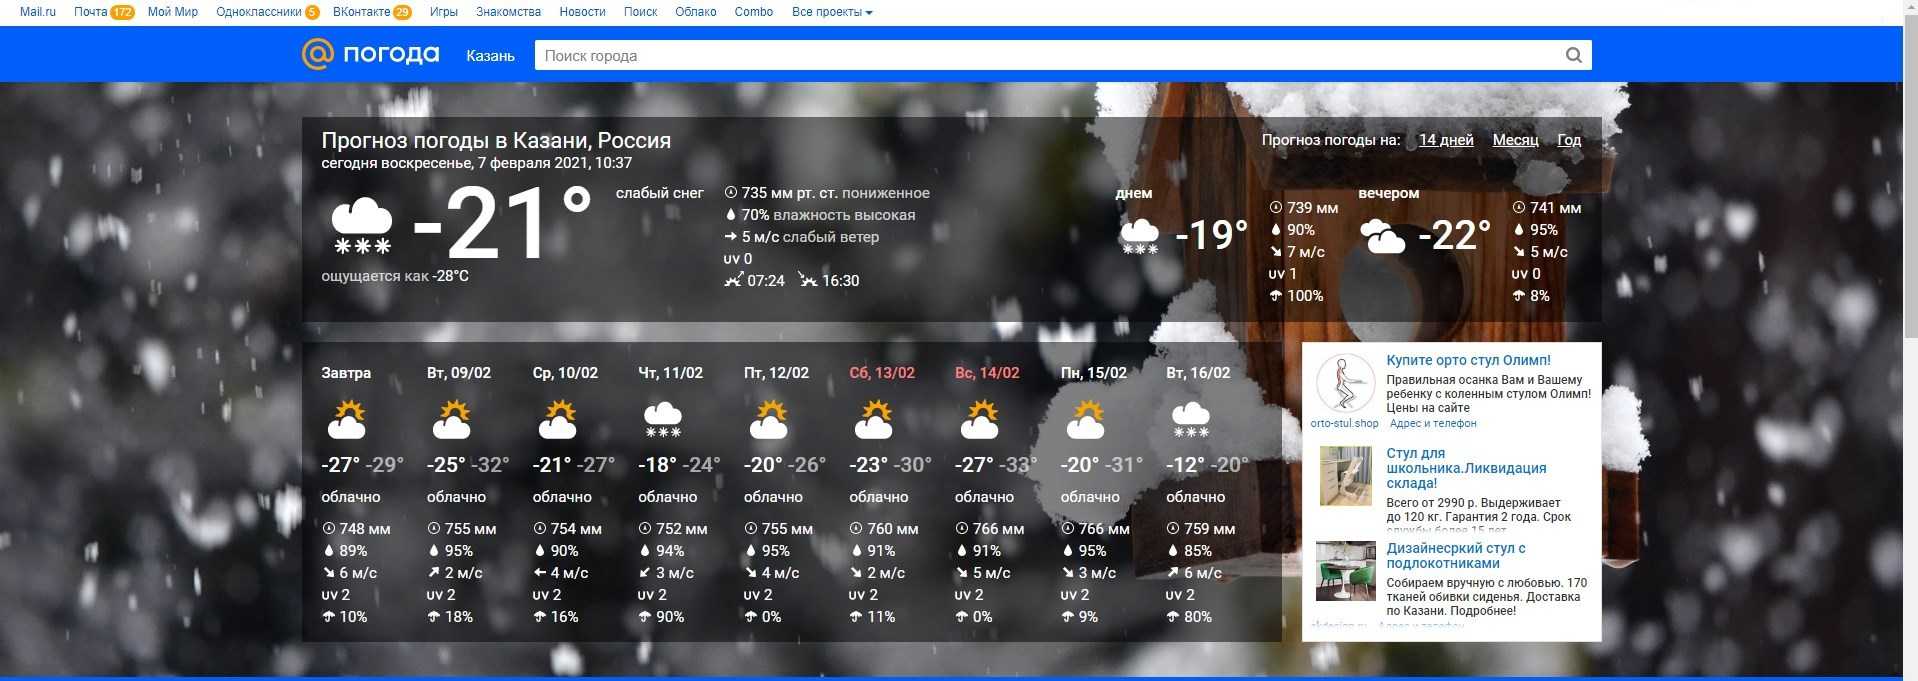Screen dimensions: 1918x681
Task: Show the Месяц forecast
Action: point(1515,140)
